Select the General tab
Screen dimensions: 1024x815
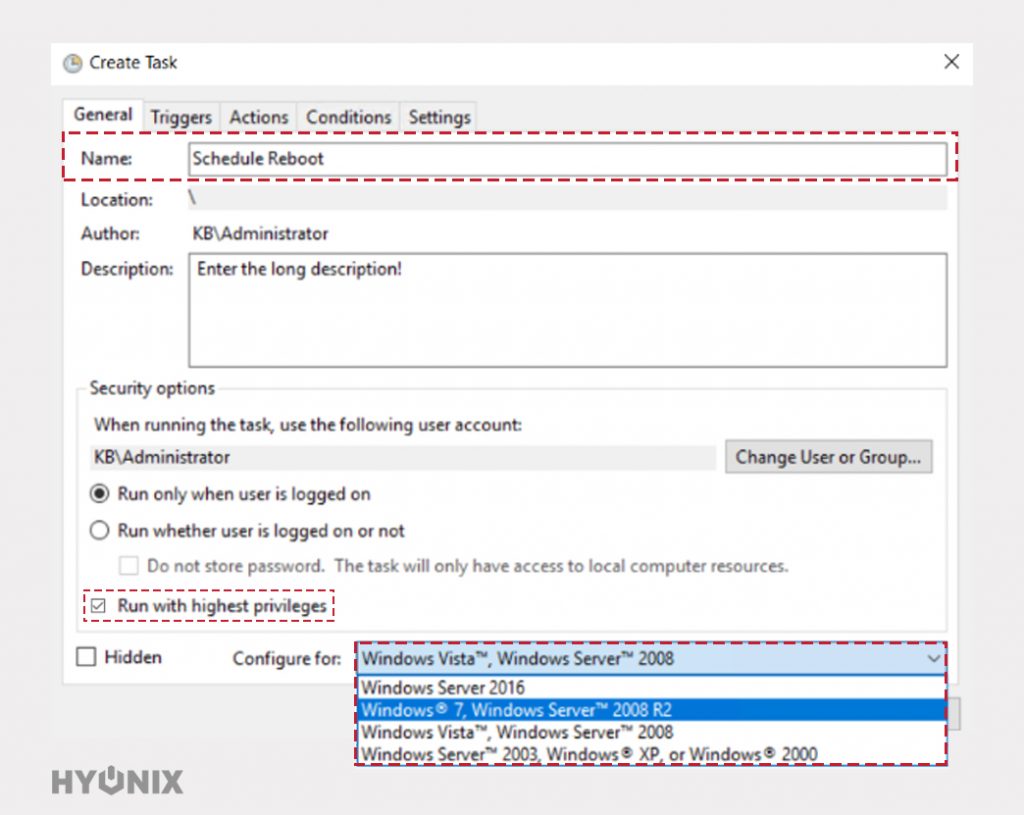point(102,114)
